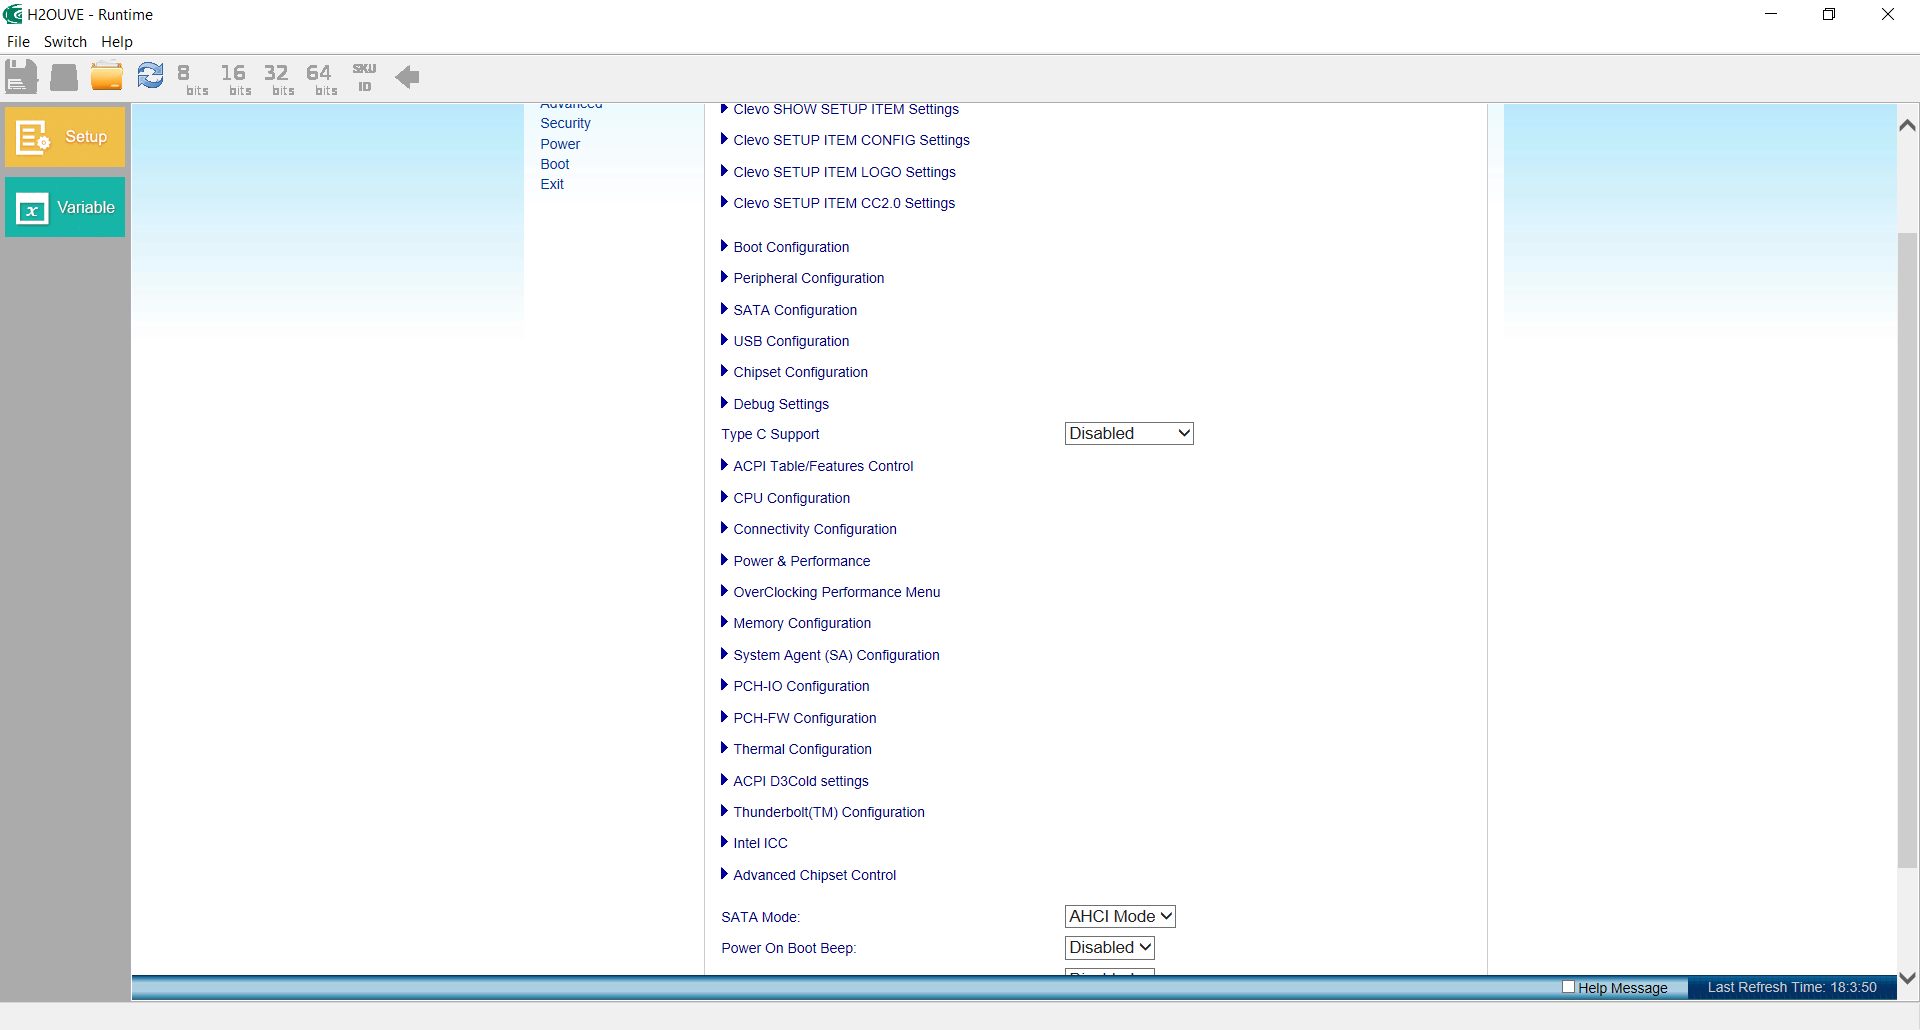The height and width of the screenshot is (1030, 1920).
Task: Click the vertical scrollbar thumb
Action: pyautogui.click(x=1908, y=550)
